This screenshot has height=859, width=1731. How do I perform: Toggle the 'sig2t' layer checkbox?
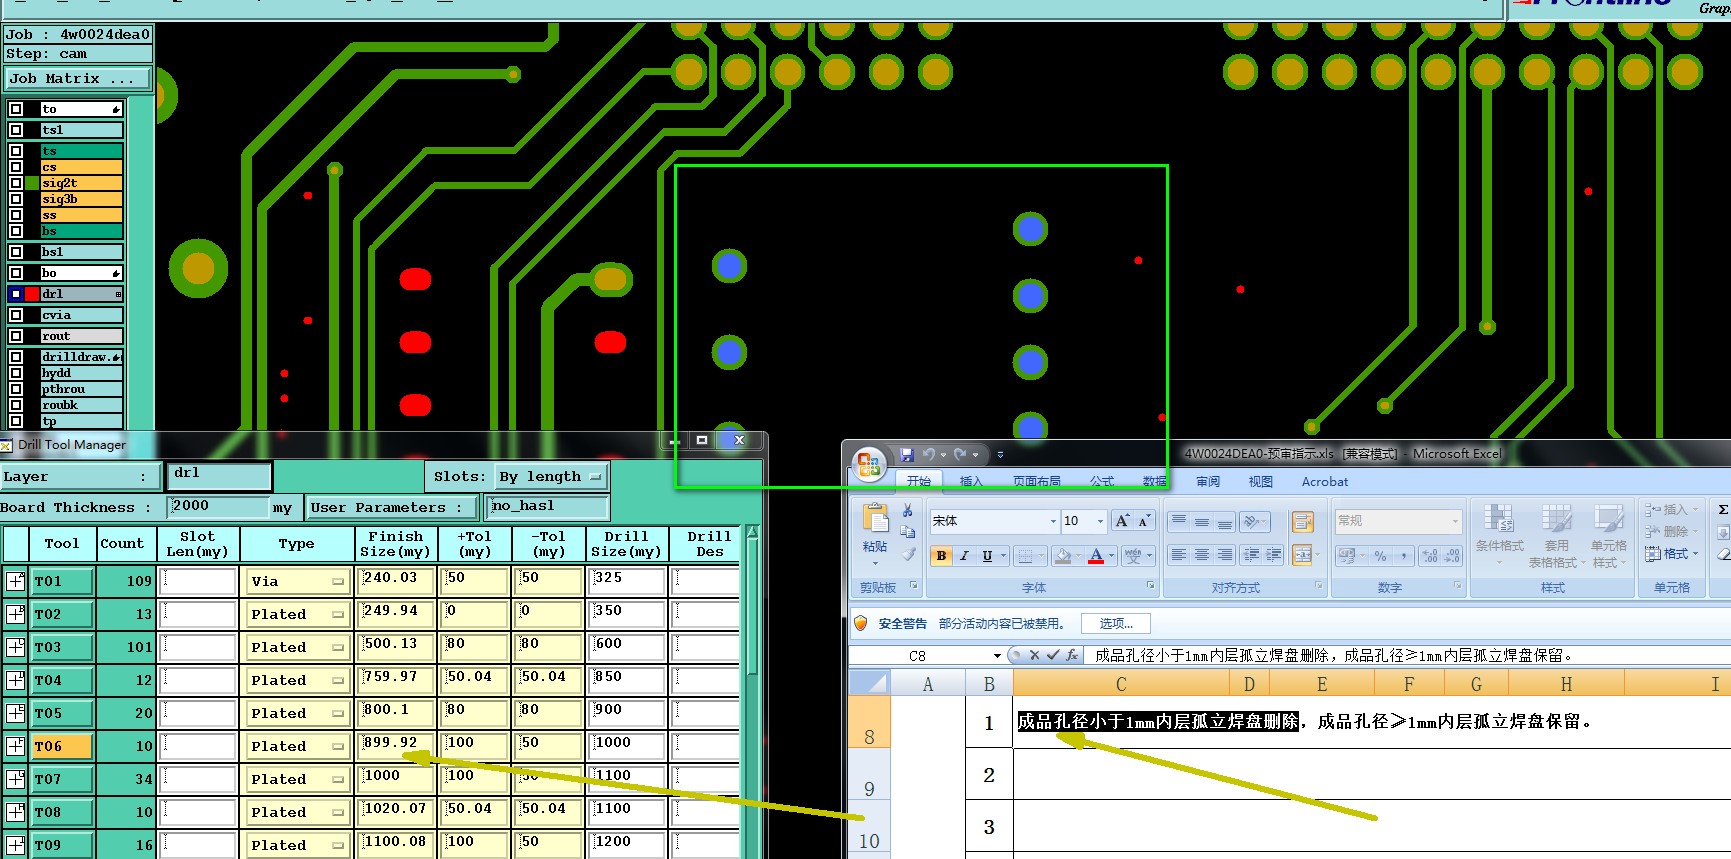point(16,183)
